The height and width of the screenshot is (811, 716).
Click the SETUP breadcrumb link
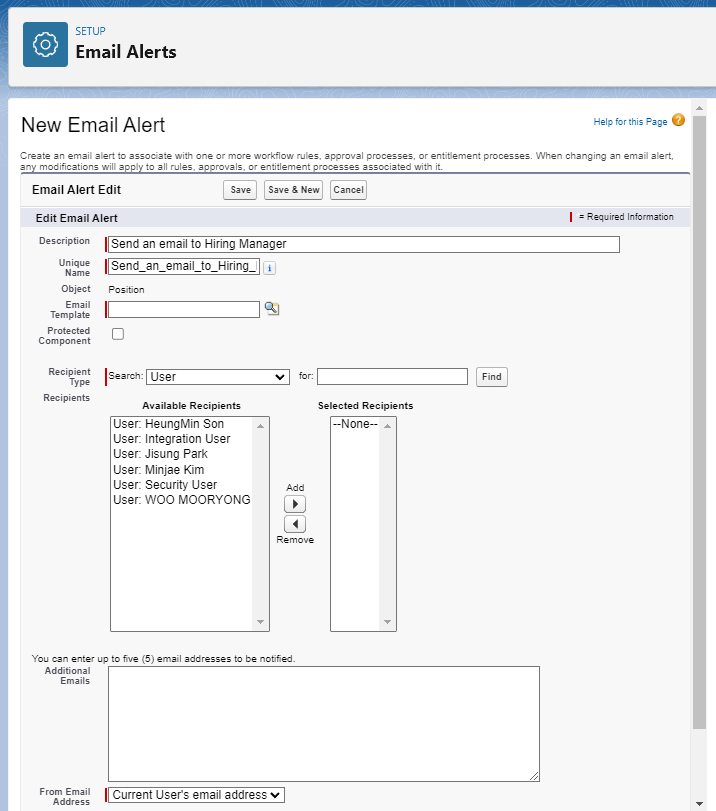[x=91, y=31]
